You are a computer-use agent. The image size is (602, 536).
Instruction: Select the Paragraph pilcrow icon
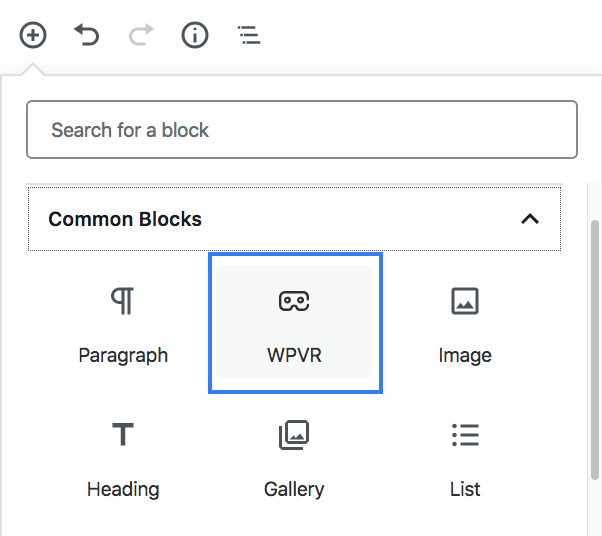pos(123,301)
